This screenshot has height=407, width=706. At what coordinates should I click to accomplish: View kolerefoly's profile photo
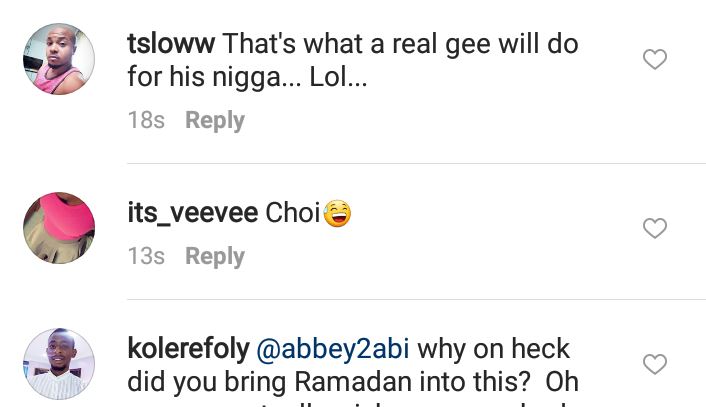(x=59, y=364)
